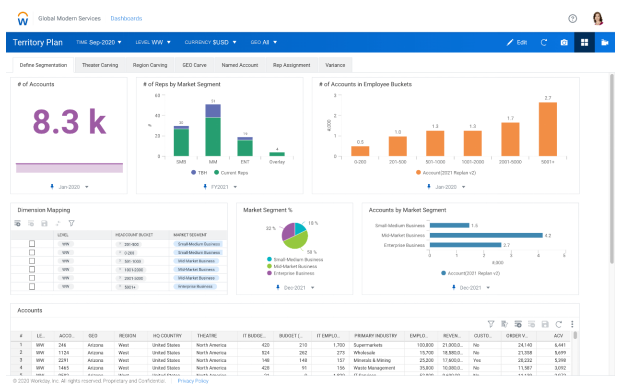
Task: Take a snapshot with the camera icon
Action: coord(564,42)
